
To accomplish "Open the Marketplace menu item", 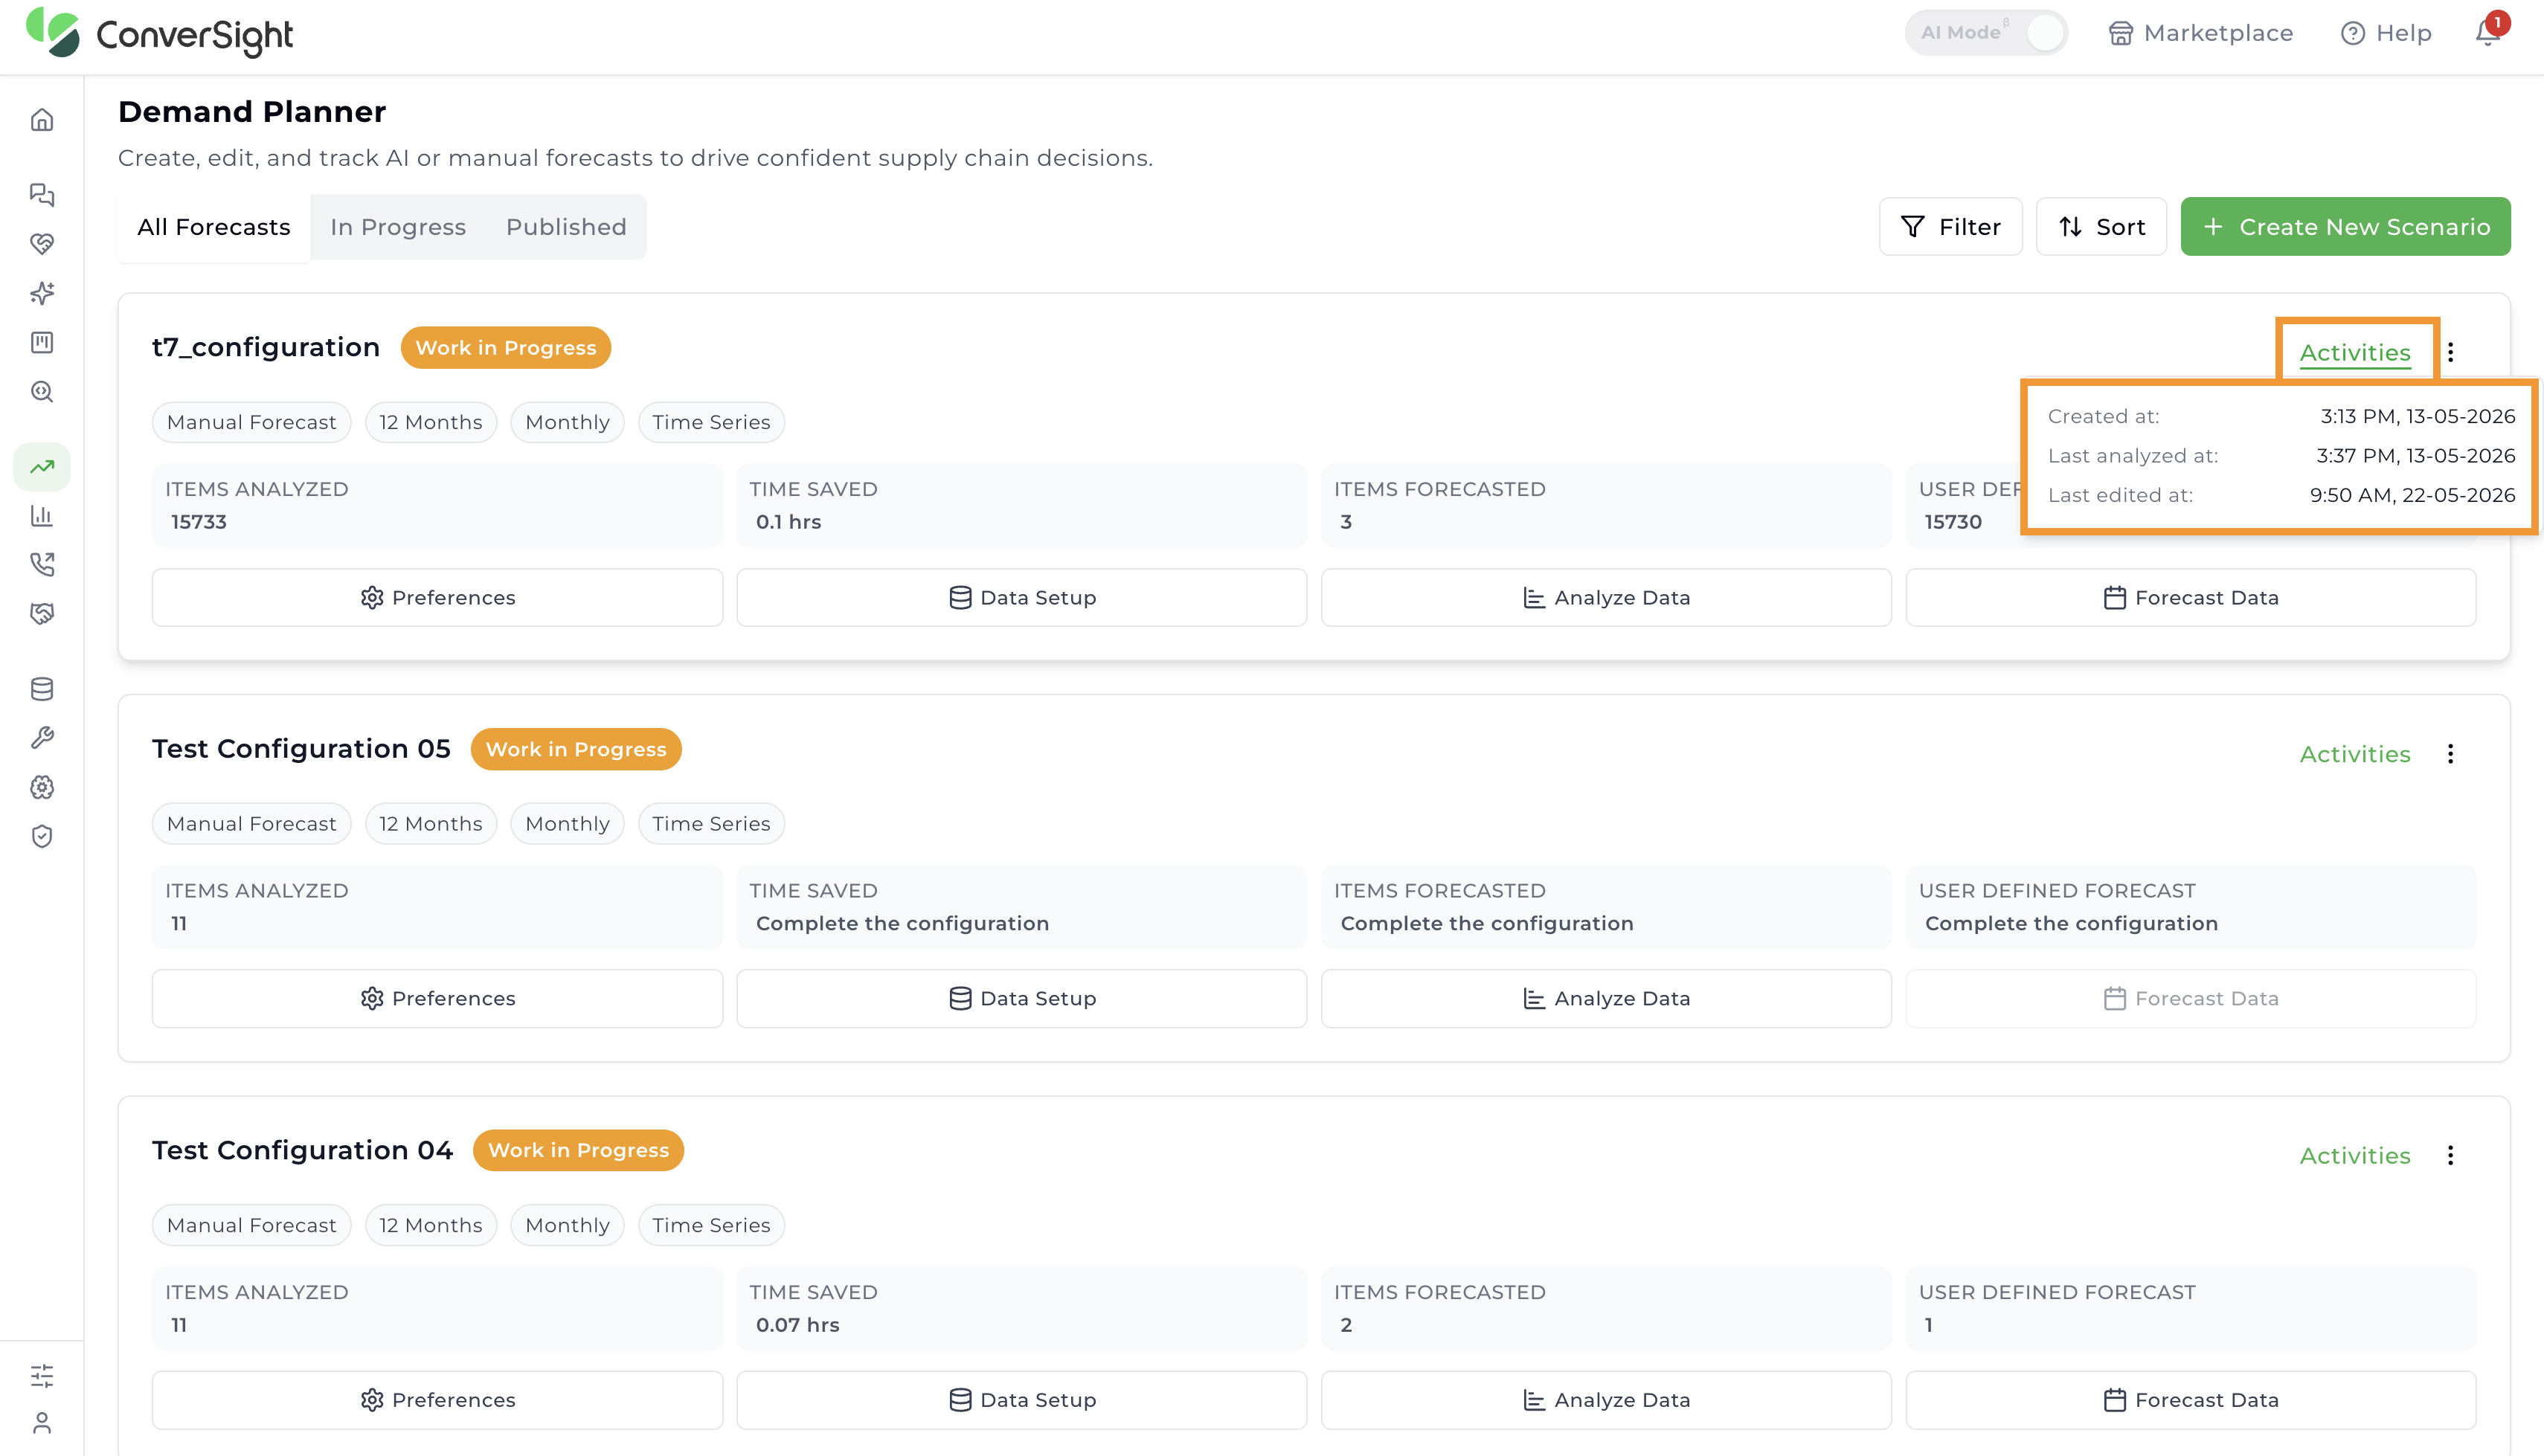I will click(2200, 33).
